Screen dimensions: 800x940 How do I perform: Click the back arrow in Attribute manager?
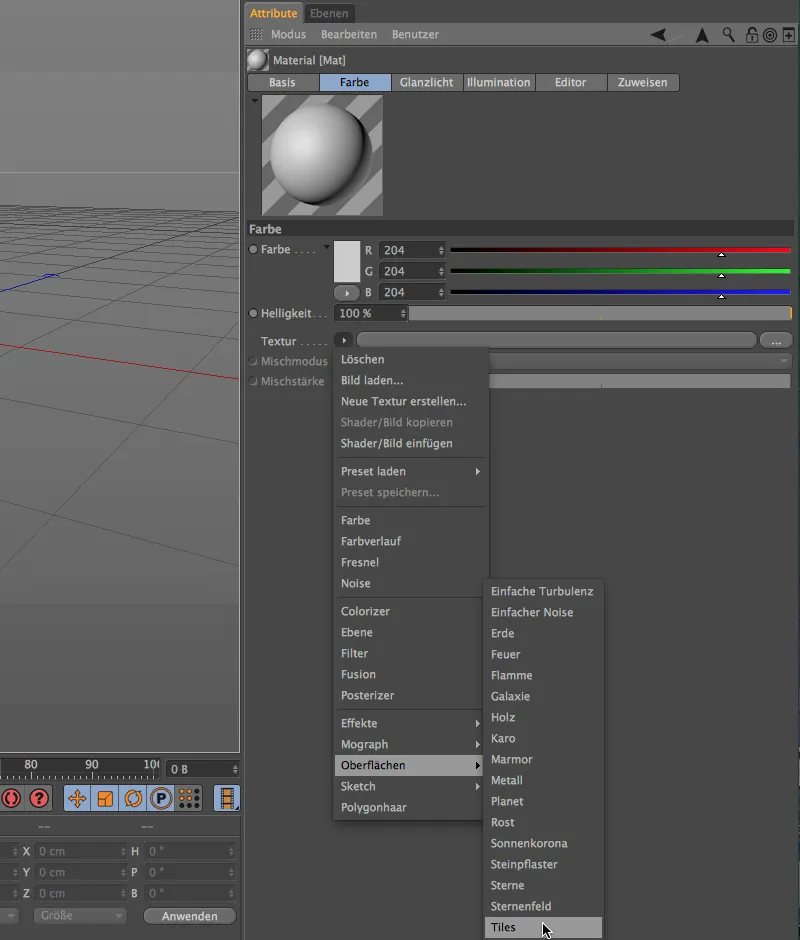pos(658,35)
